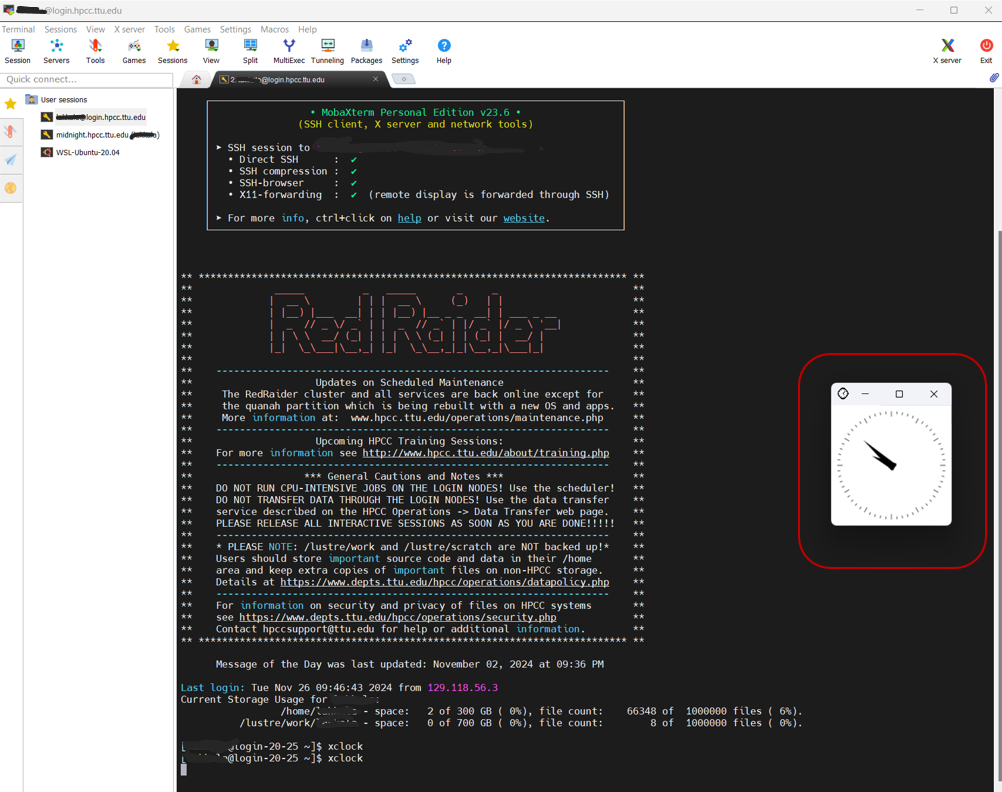Open the training.php URL link
The image size is (1002, 792).
[x=486, y=453]
